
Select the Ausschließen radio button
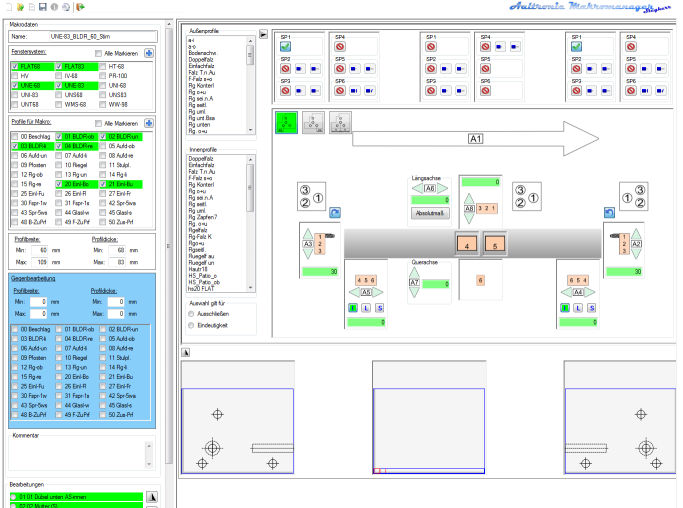[x=192, y=313]
